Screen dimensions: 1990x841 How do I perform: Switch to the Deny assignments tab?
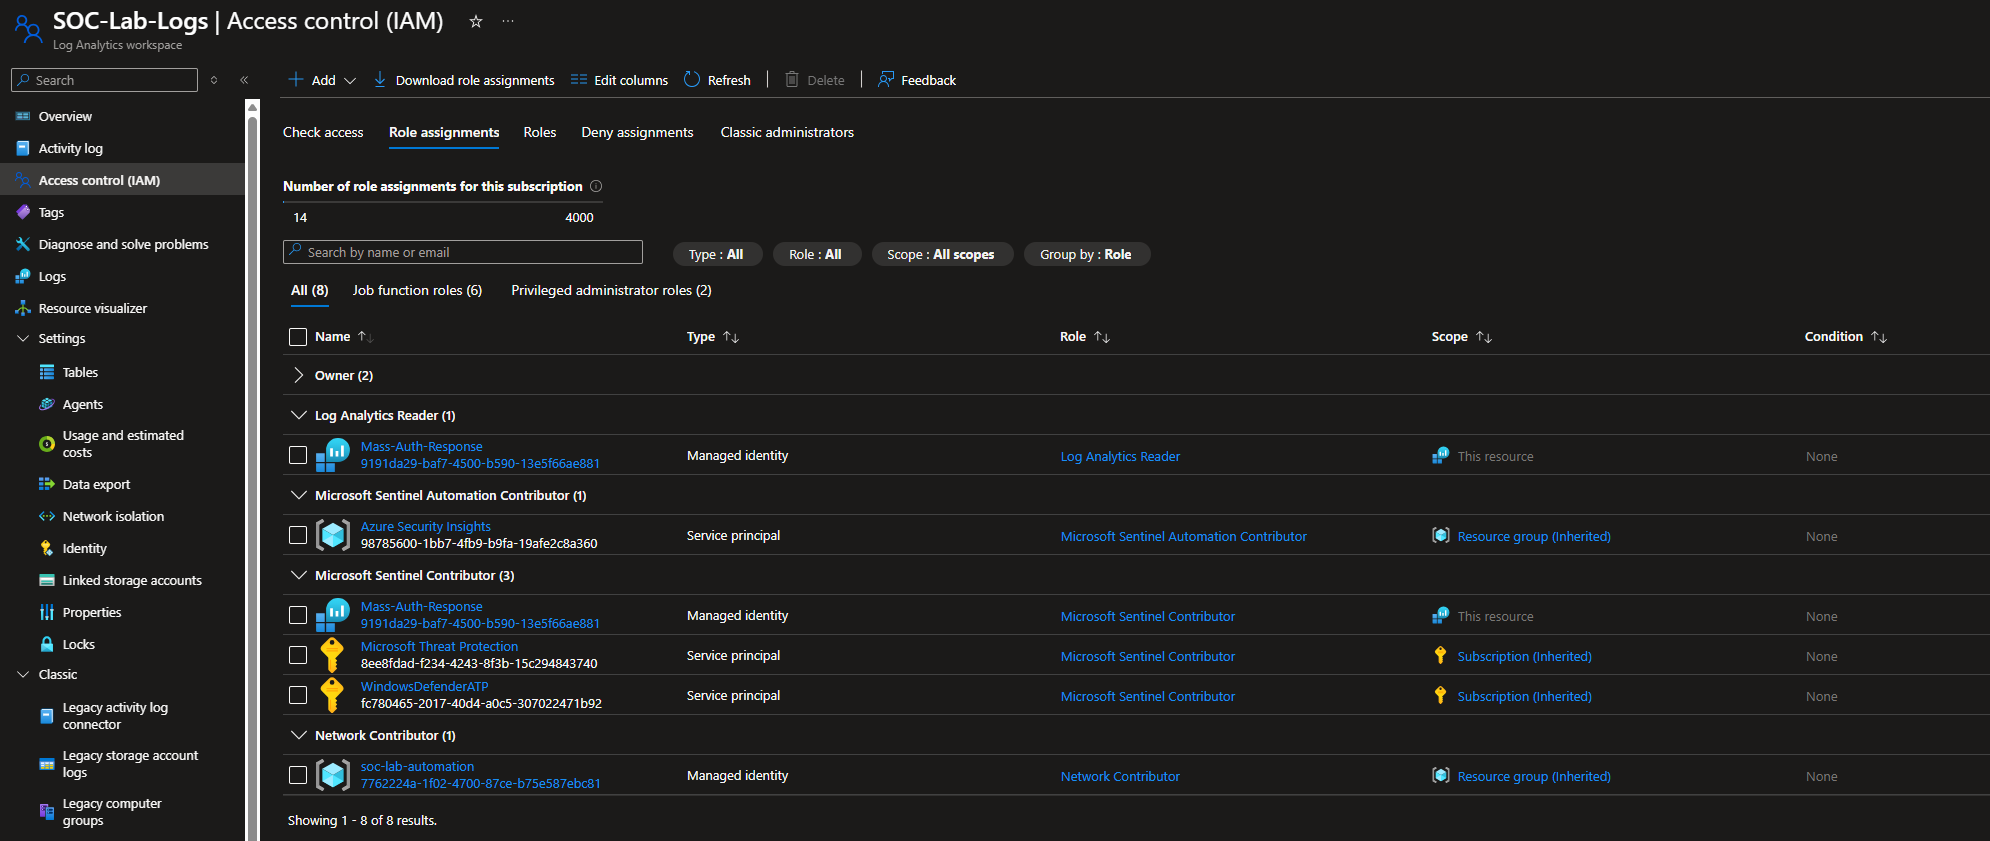[x=637, y=133]
